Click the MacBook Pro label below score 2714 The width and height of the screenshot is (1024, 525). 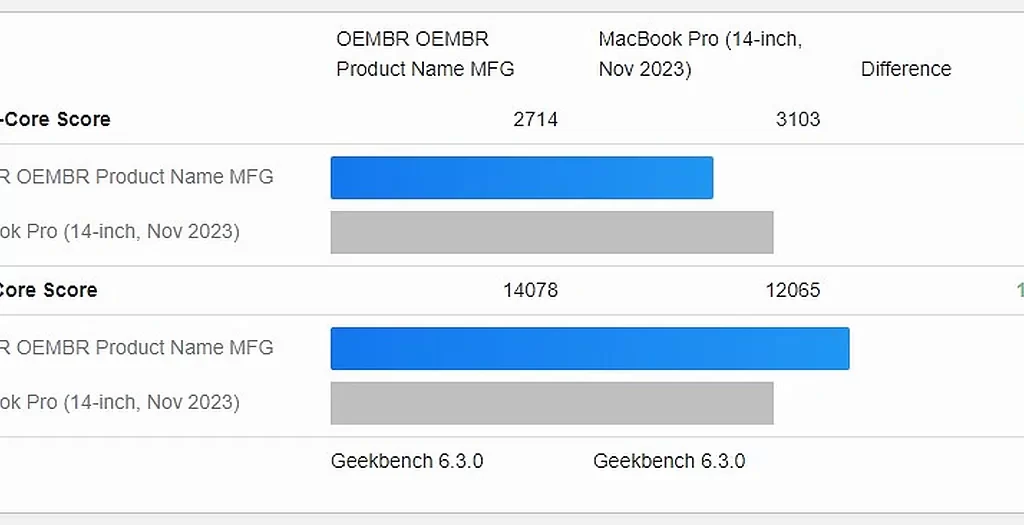[x=120, y=232]
